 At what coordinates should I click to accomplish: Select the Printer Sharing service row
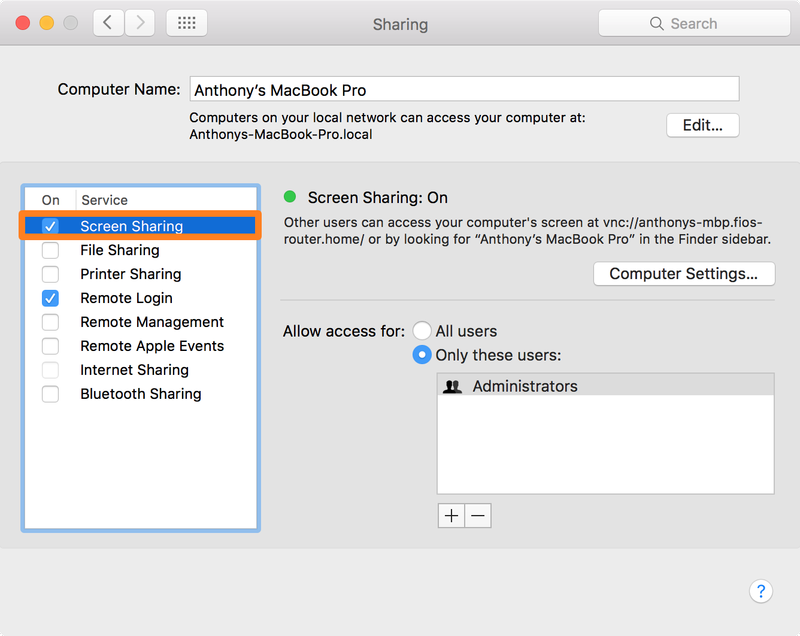[140, 274]
